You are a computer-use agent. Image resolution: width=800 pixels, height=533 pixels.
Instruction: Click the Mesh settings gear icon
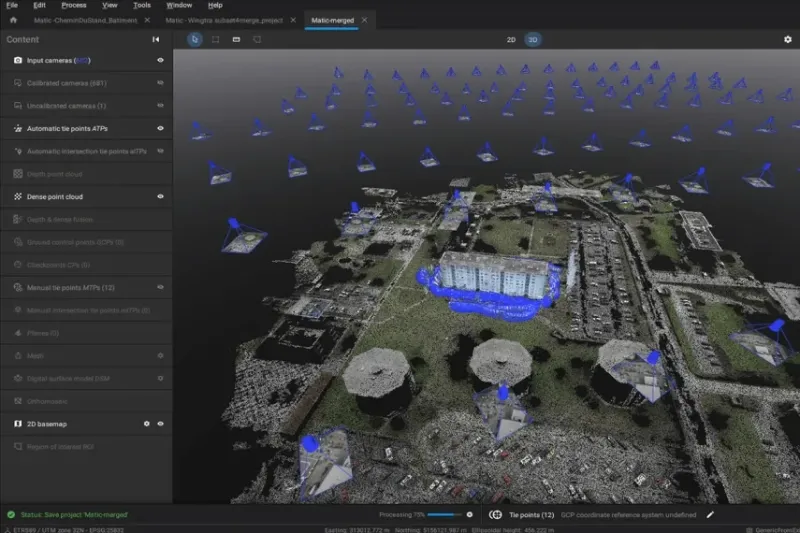(160, 355)
